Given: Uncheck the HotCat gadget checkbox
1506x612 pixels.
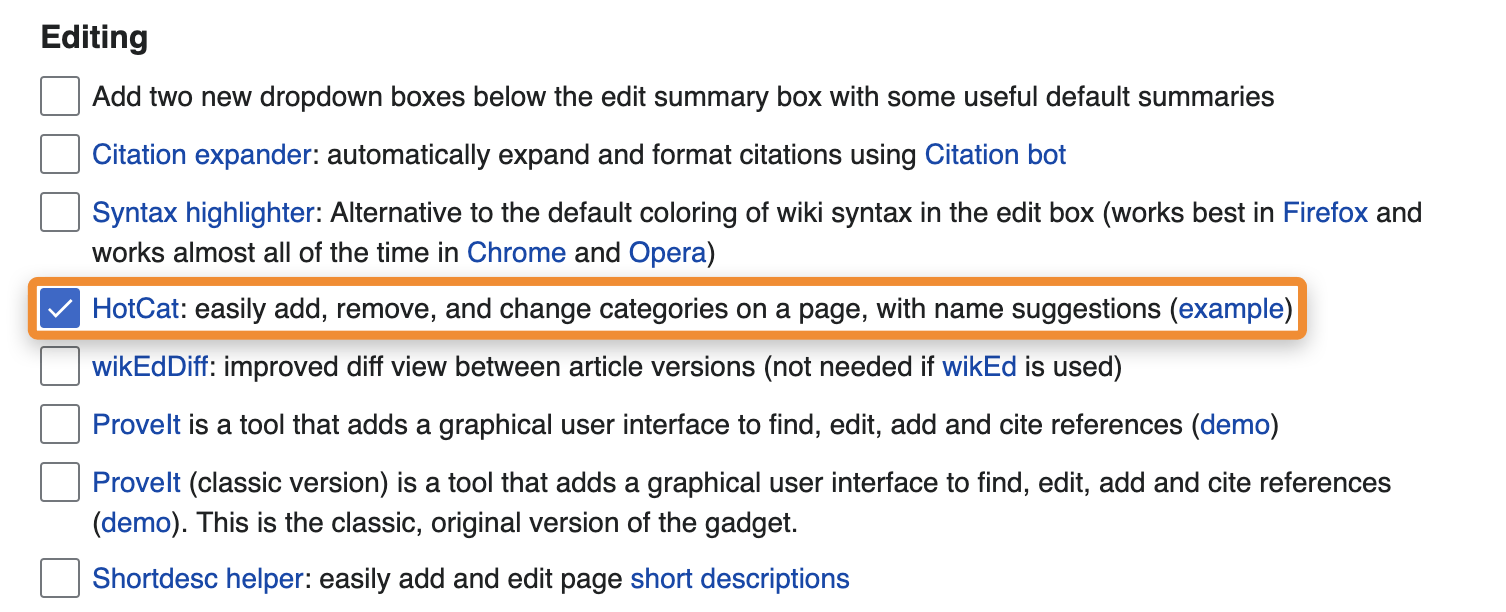Looking at the screenshot, I should tap(60, 309).
